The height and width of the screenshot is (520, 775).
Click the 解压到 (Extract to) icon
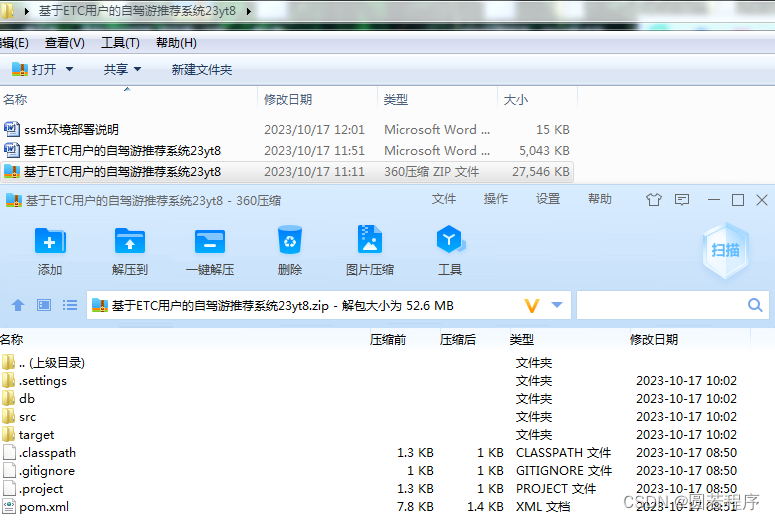[x=129, y=241]
